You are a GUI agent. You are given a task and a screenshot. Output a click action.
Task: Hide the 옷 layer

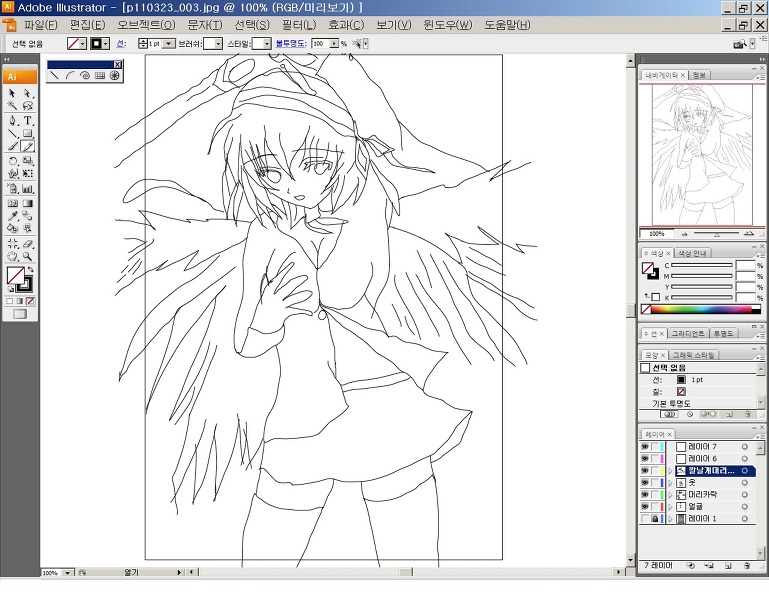(645, 483)
